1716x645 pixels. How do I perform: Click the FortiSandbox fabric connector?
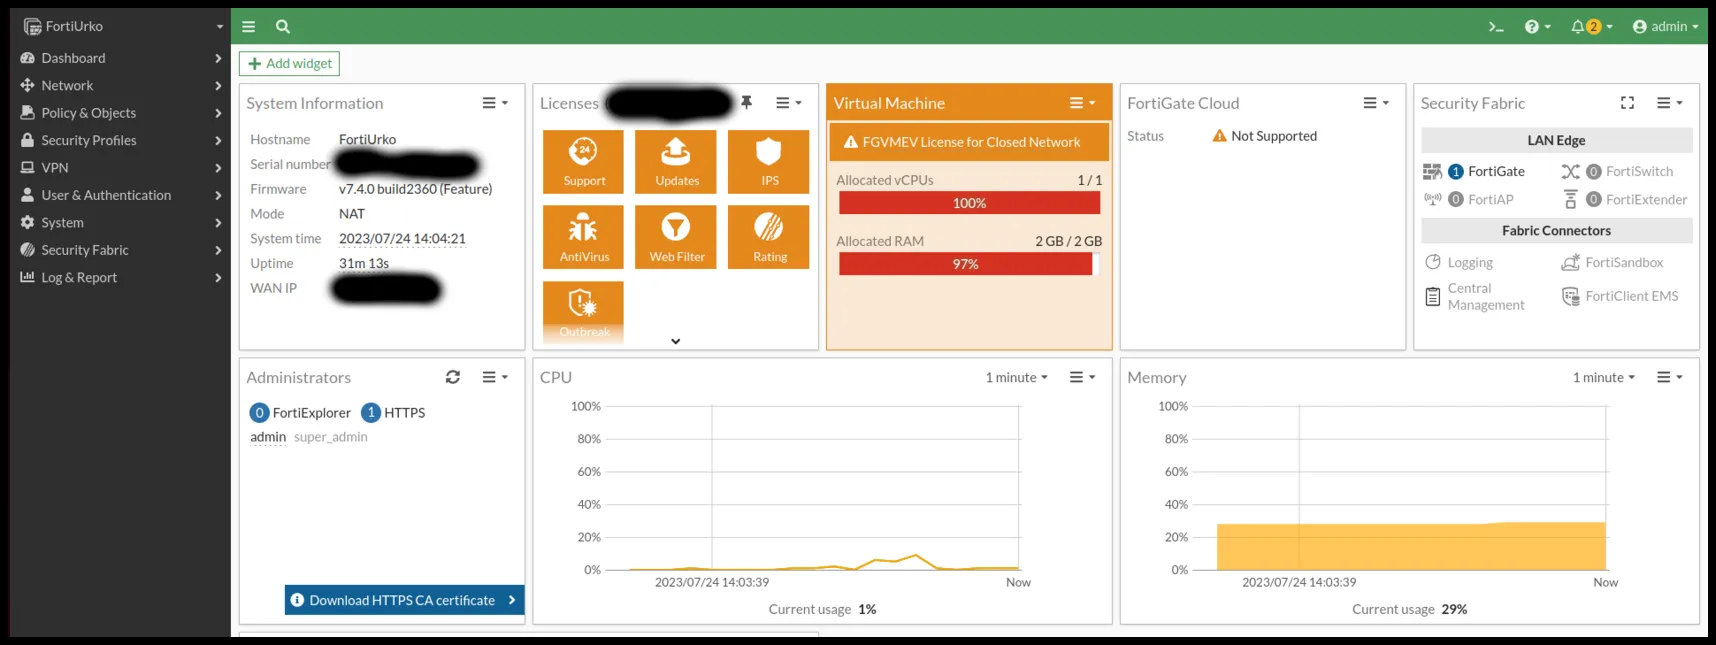click(x=1612, y=262)
